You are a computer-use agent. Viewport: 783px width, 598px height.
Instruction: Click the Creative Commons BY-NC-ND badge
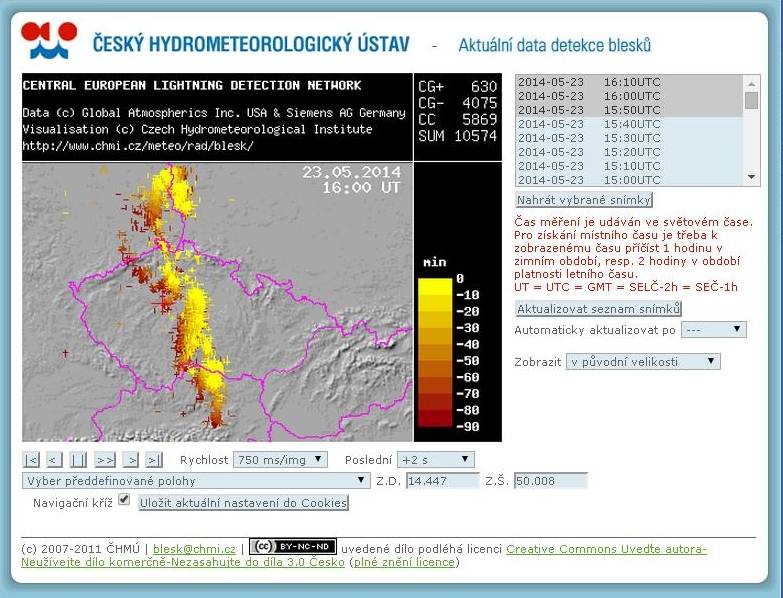point(293,547)
